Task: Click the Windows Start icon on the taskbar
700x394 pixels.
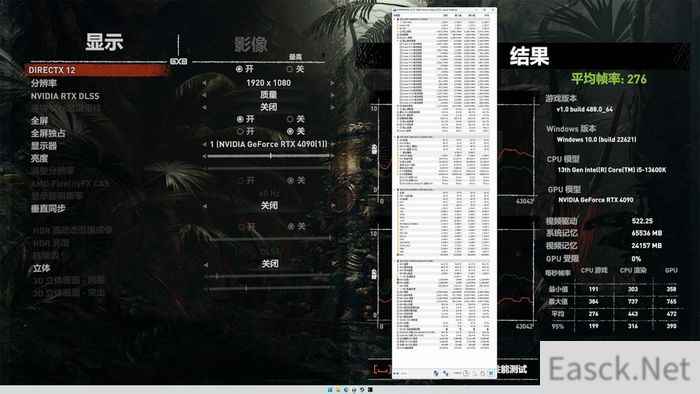Action: 330,390
